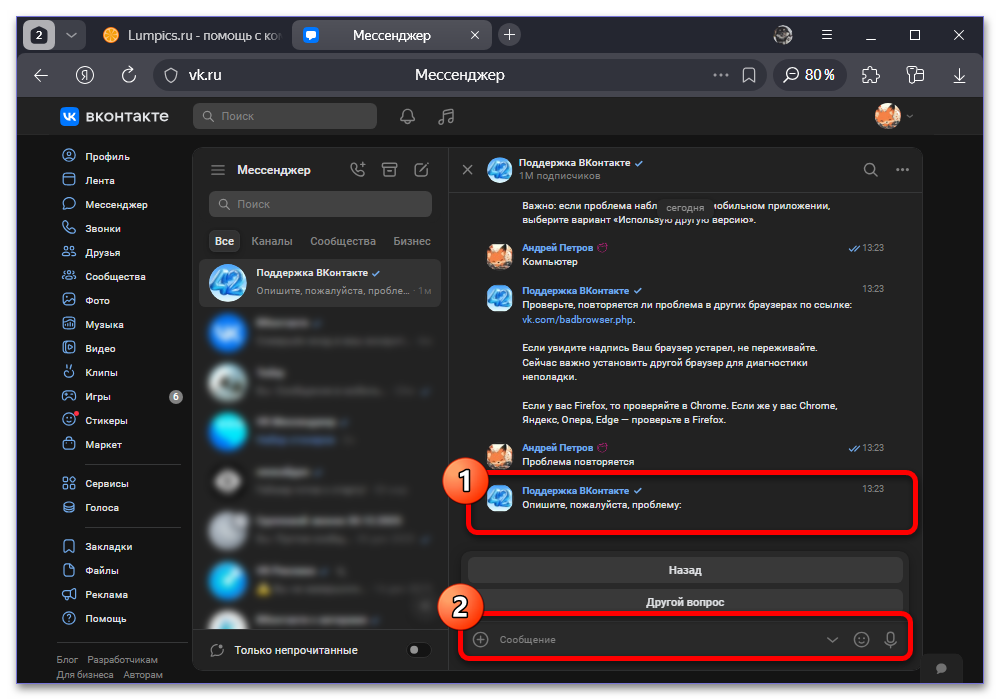This screenshot has width=1000, height=700.
Task: Open the music note icon in header
Action: pos(446,116)
